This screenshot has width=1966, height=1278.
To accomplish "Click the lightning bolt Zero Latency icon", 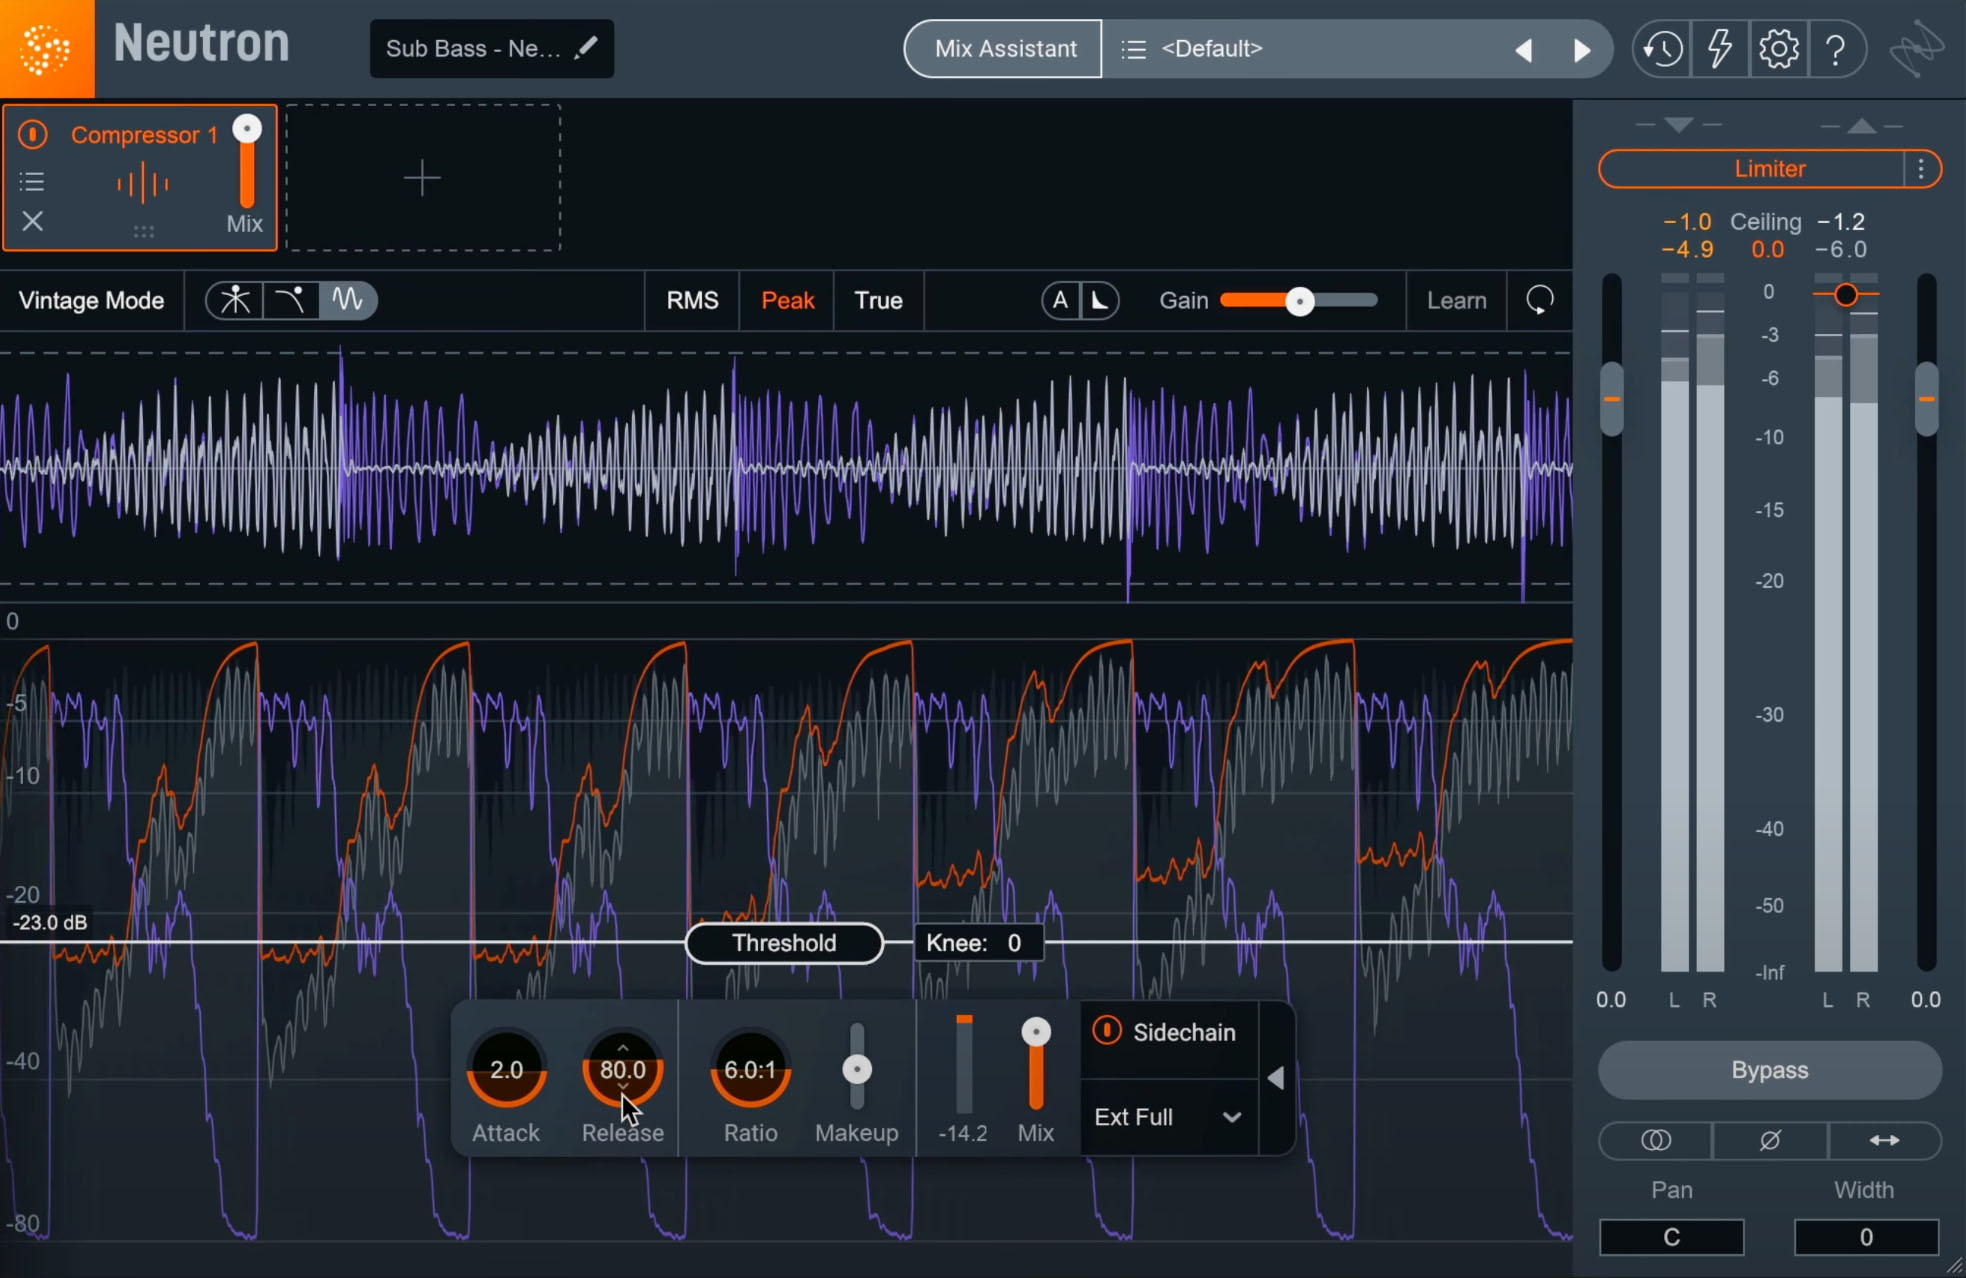I will pyautogui.click(x=1720, y=49).
